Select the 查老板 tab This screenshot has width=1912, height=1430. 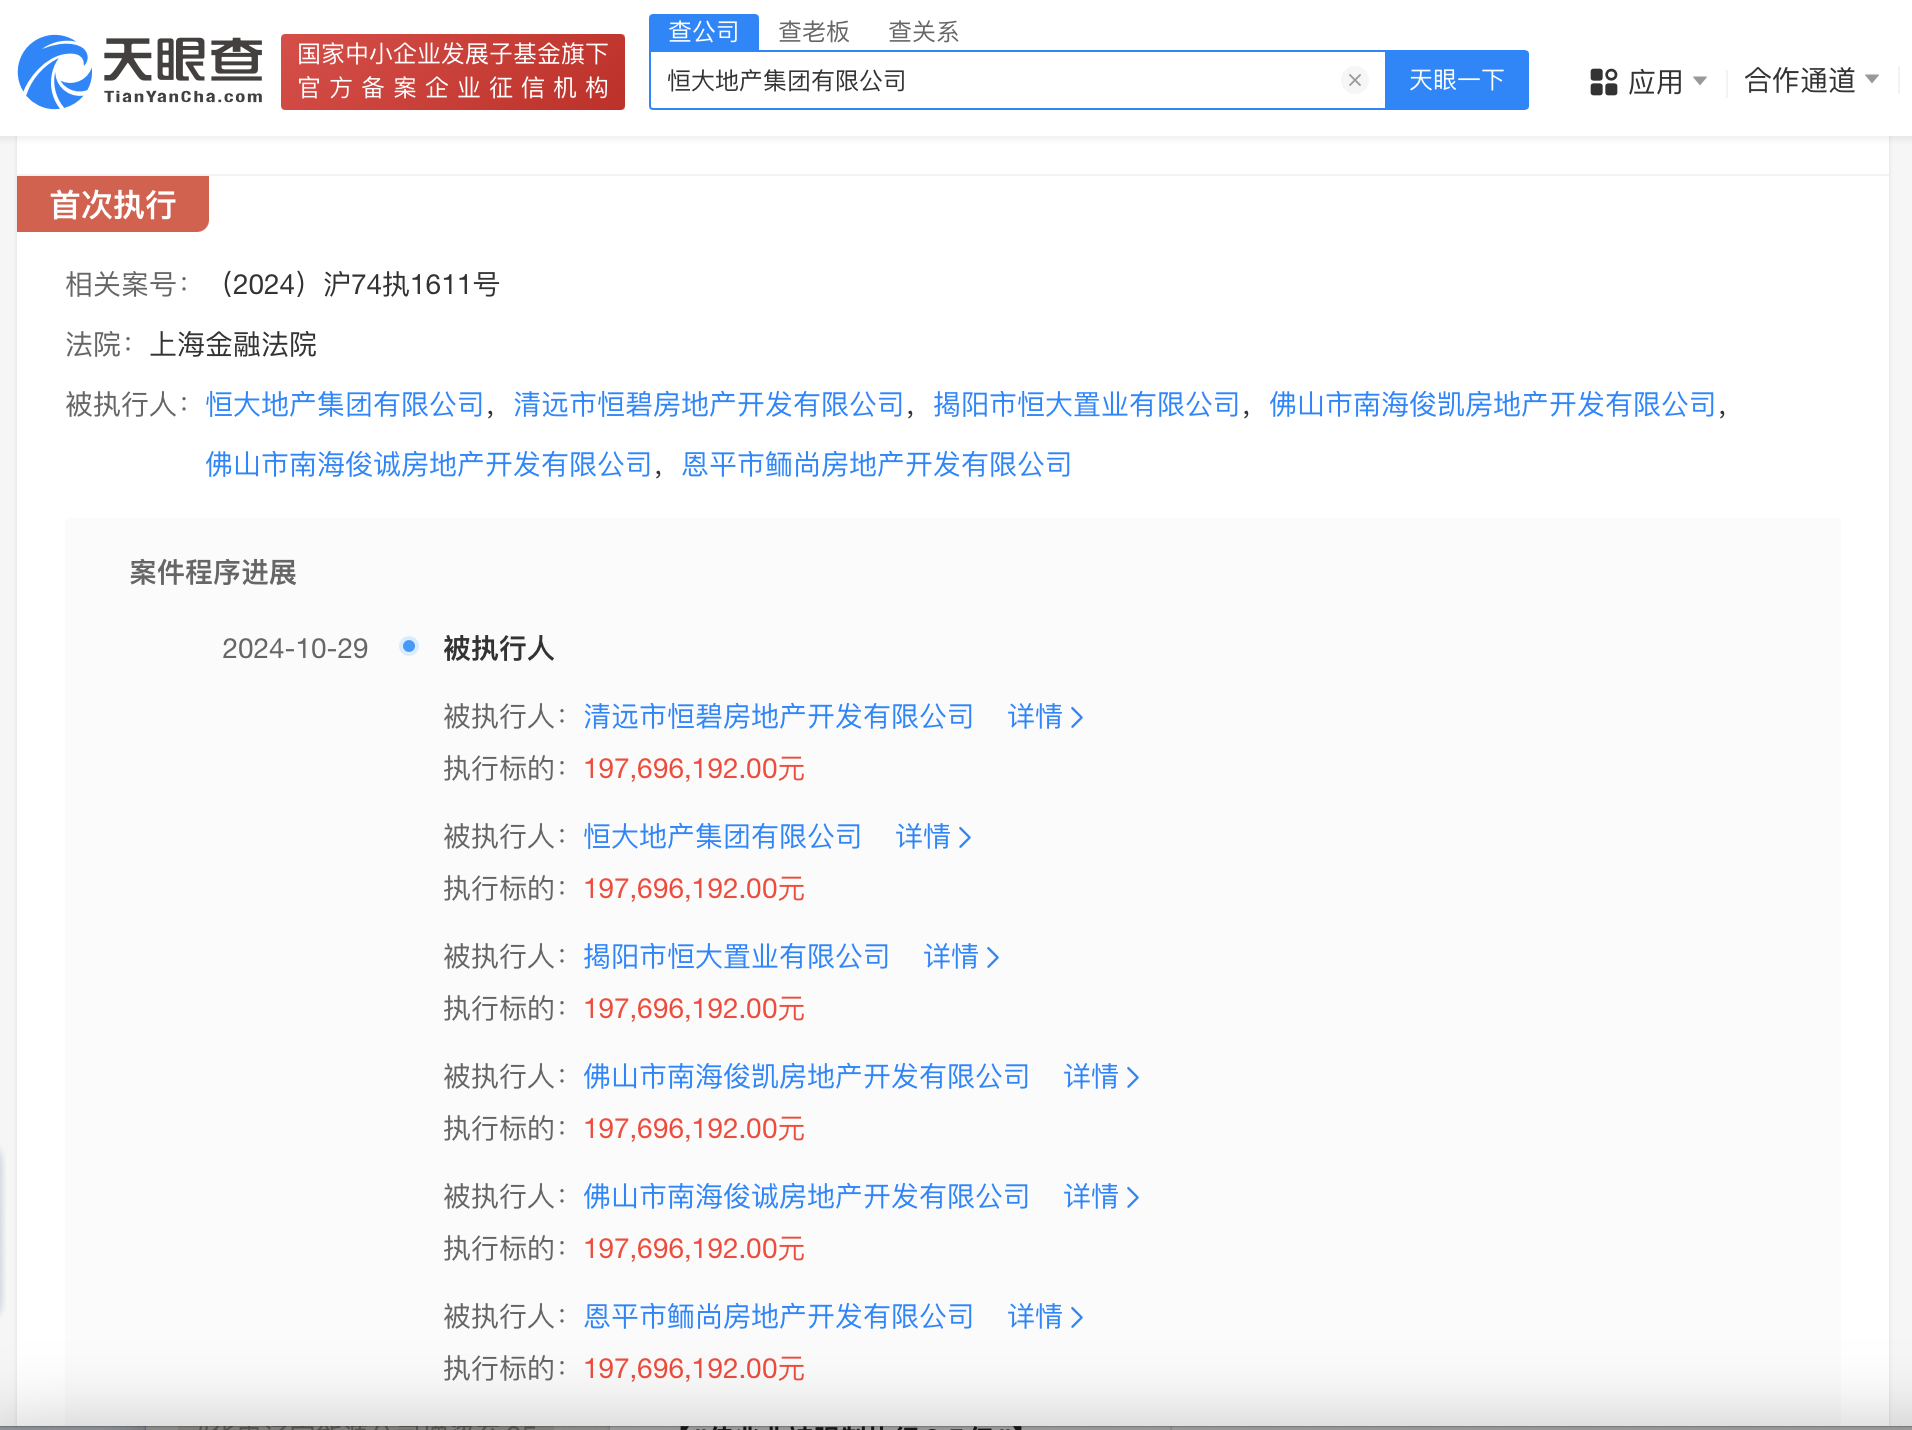pyautogui.click(x=814, y=32)
